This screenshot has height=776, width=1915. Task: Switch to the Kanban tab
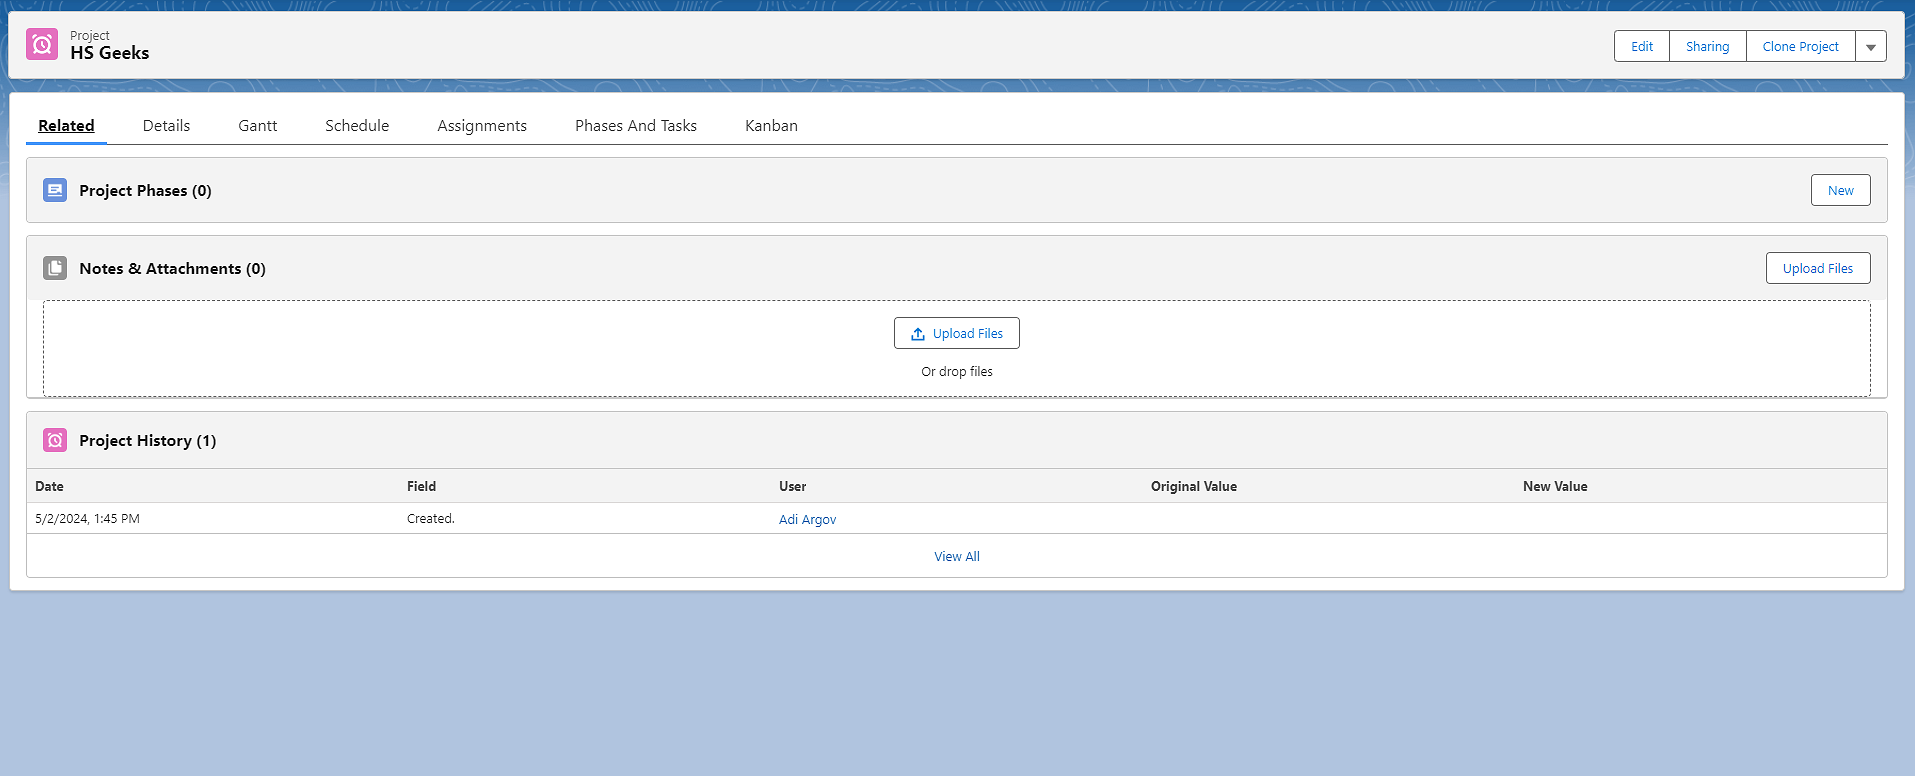tap(771, 126)
